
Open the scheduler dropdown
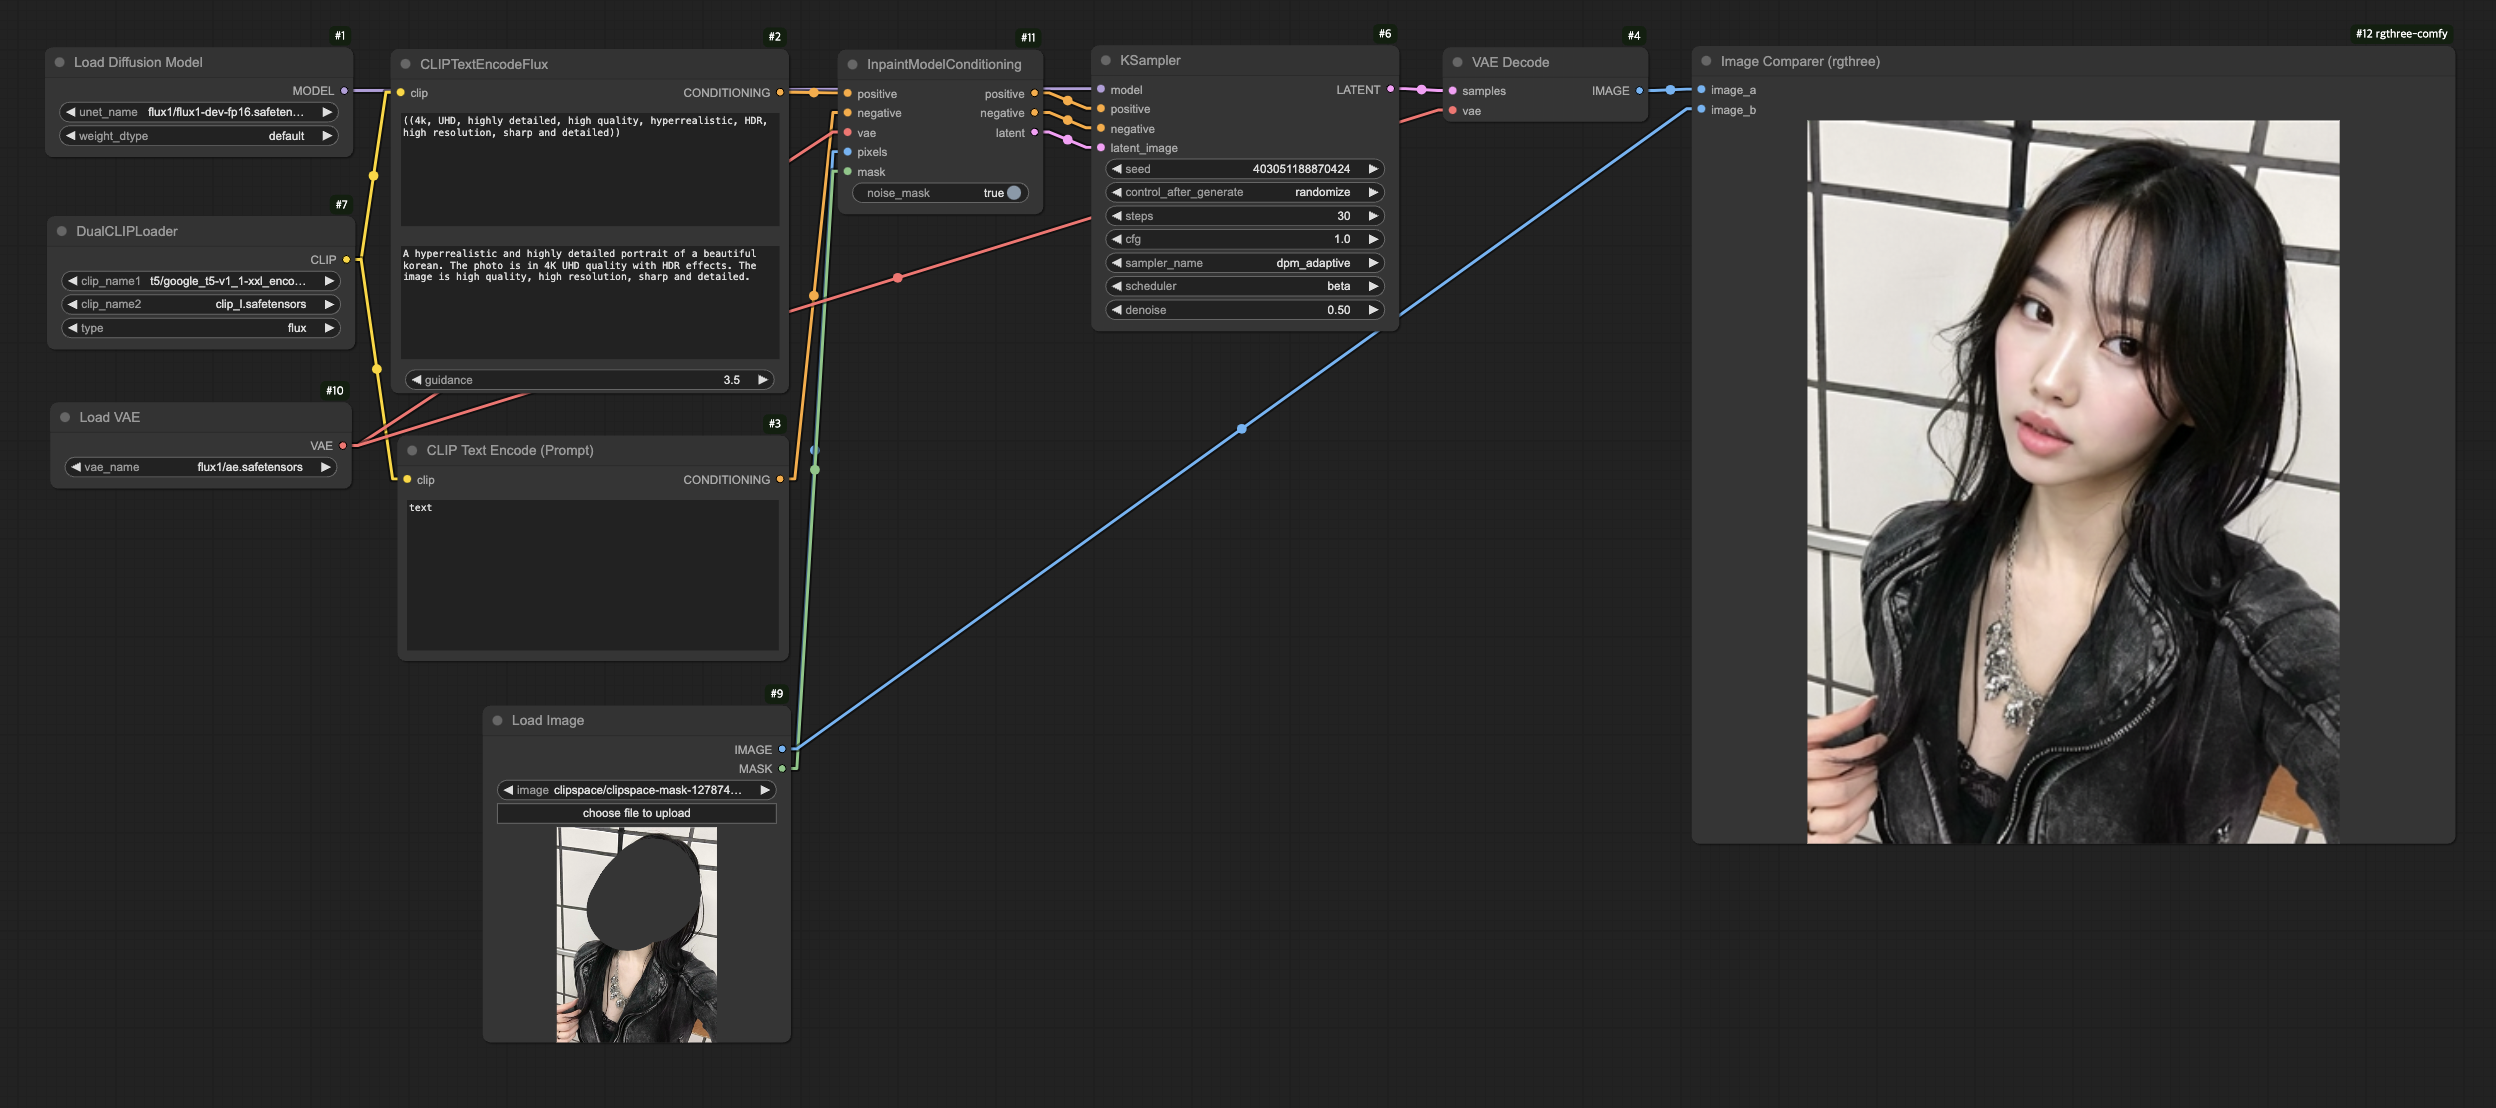[1245, 286]
